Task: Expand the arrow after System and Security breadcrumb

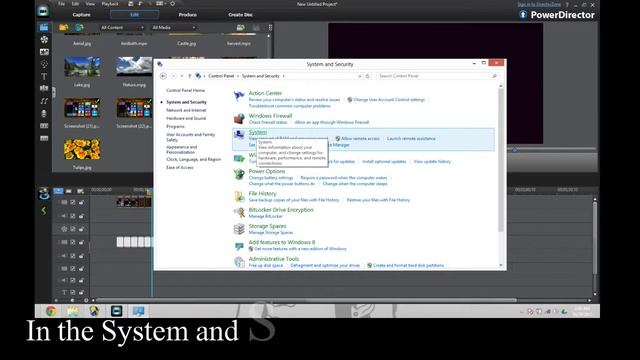Action: [x=284, y=76]
